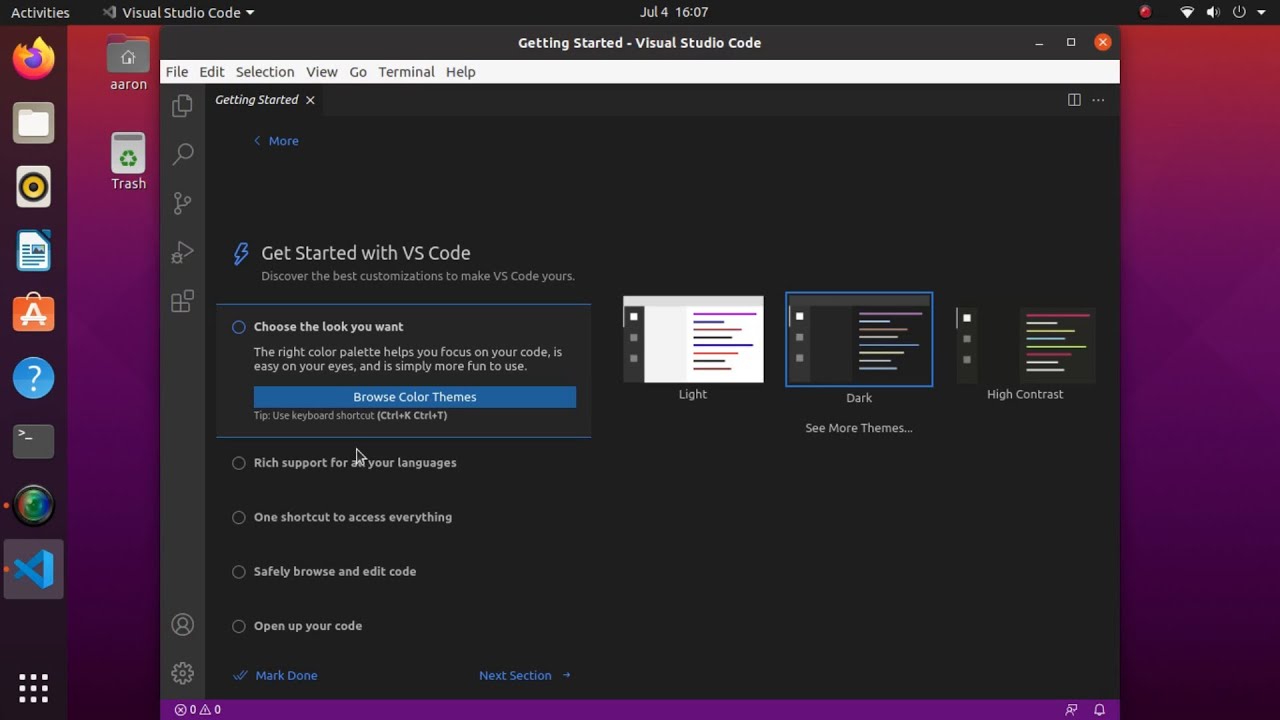Launch Firefox from the Ubuntu dock
The image size is (1280, 720).
33,58
